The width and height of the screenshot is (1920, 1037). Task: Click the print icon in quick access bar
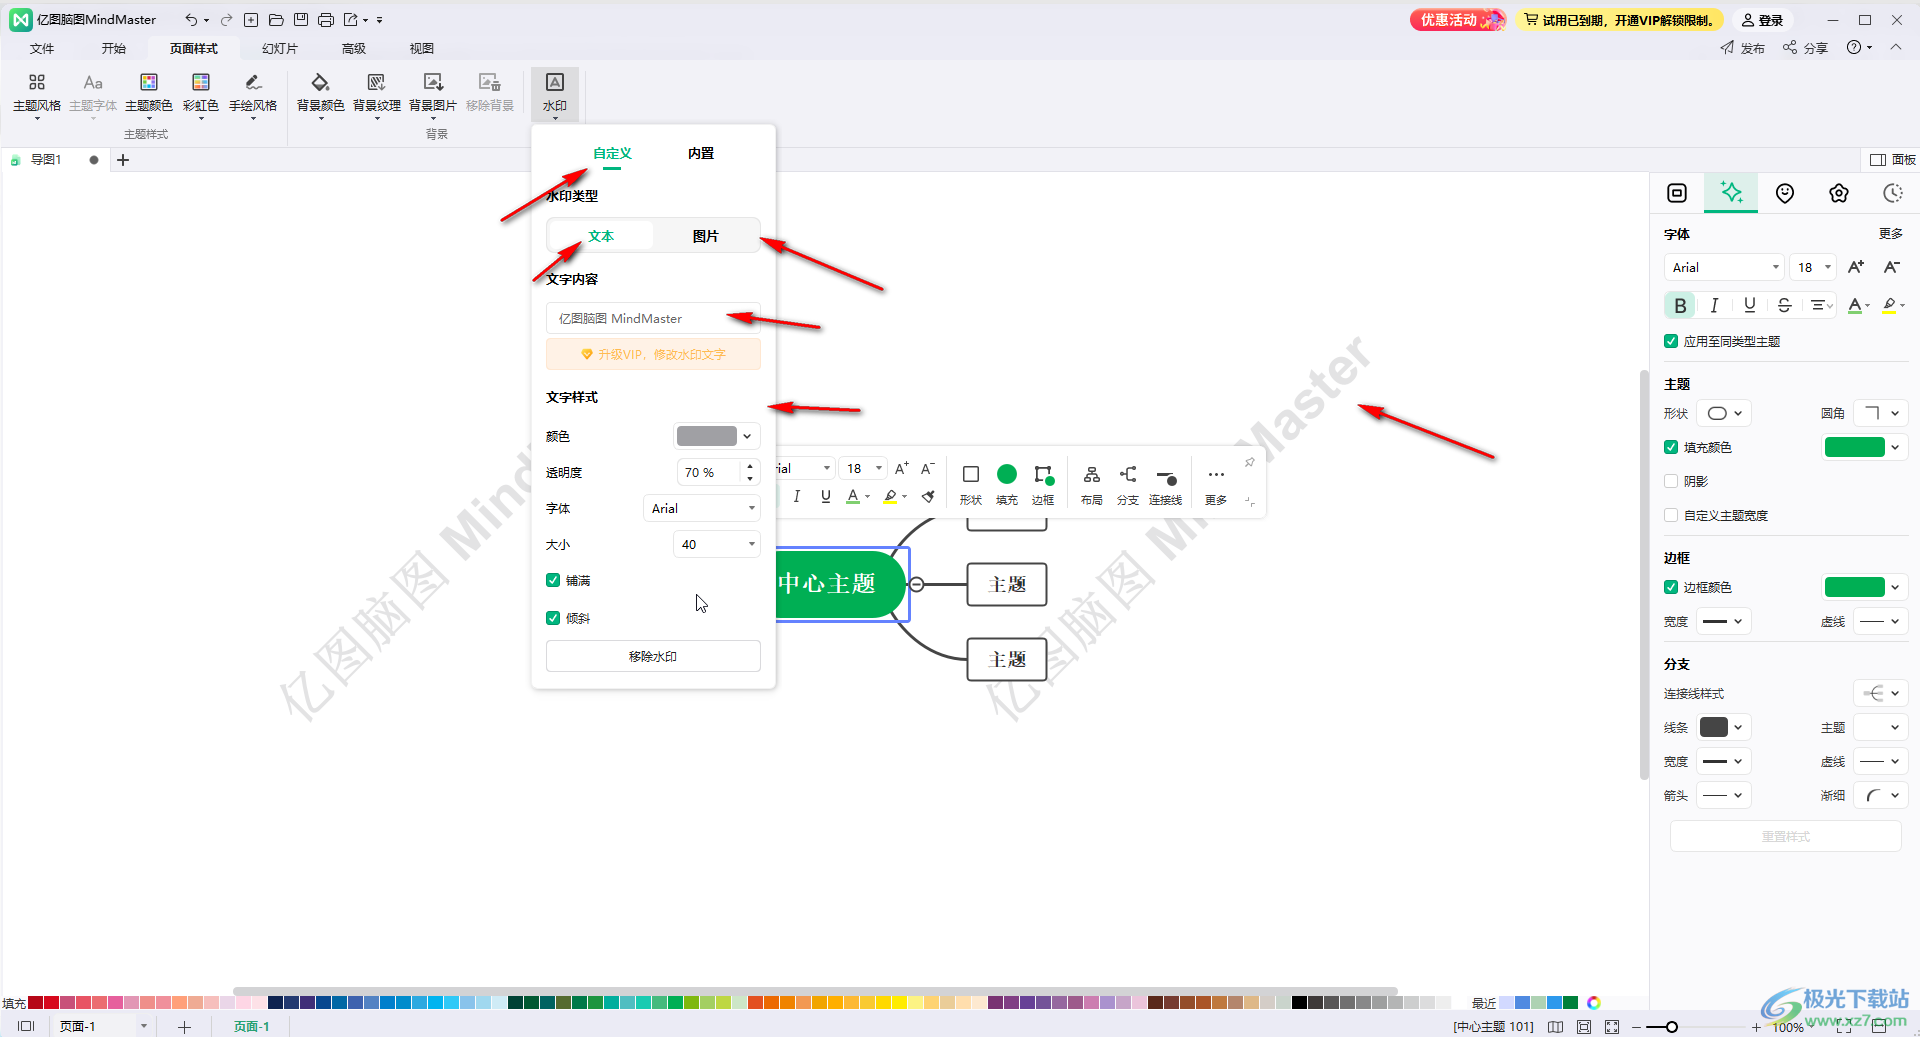pos(326,20)
